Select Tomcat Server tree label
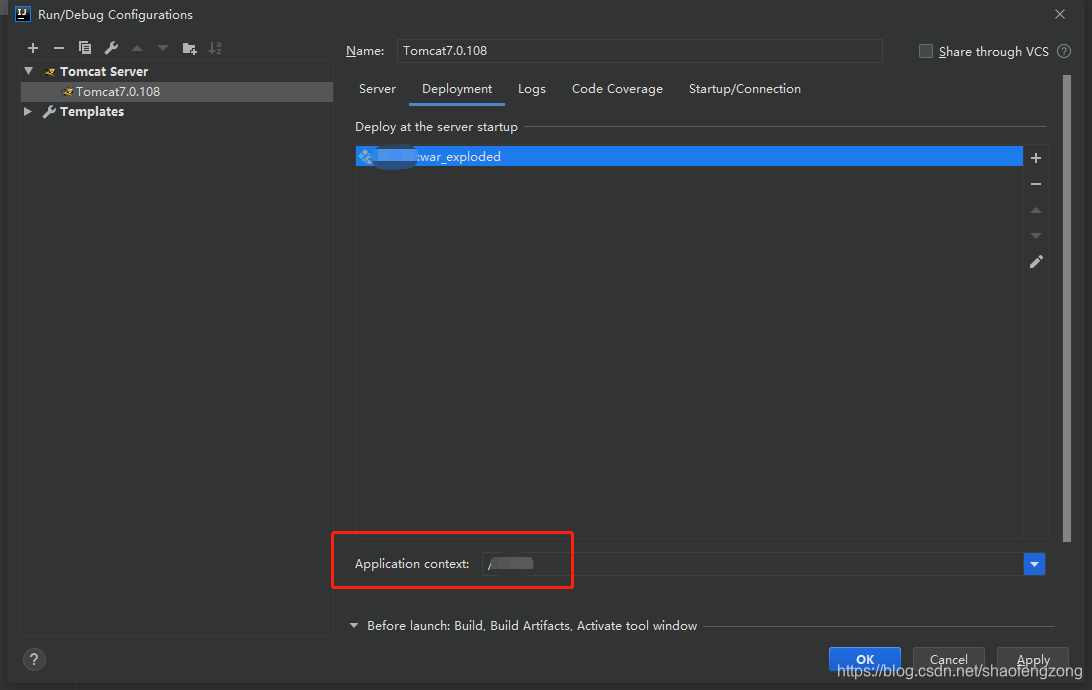The width and height of the screenshot is (1092, 690). [x=104, y=71]
